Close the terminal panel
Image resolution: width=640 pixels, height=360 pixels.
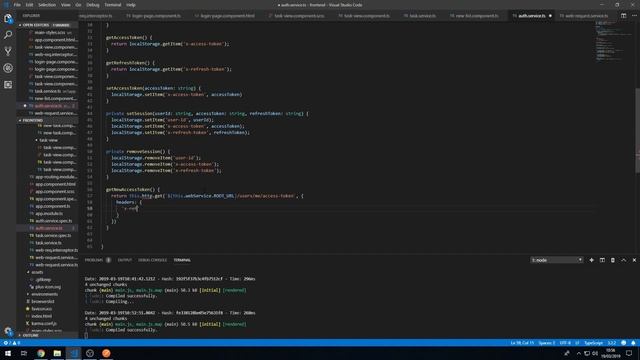coord(634,260)
